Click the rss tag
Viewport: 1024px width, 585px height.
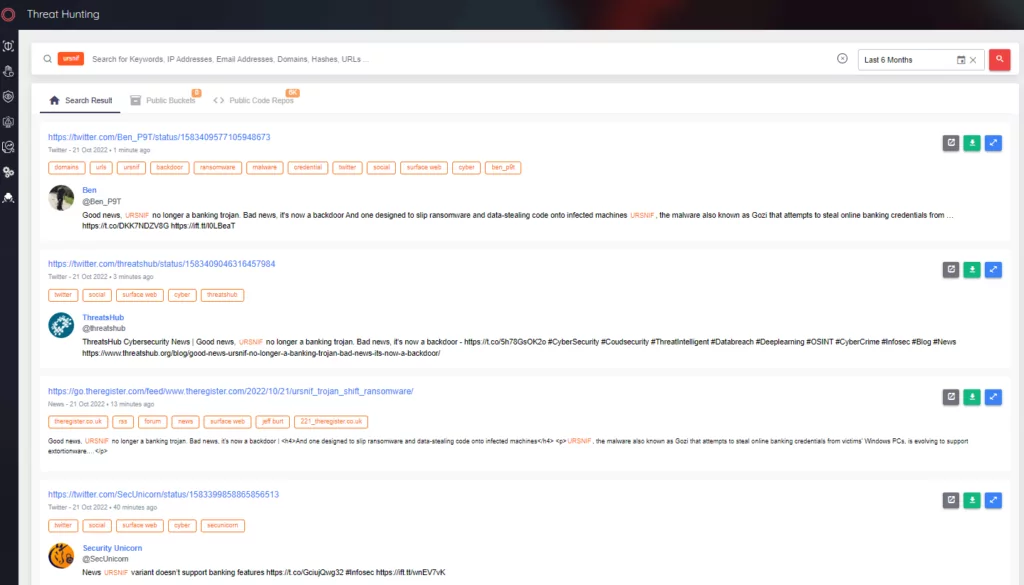click(x=123, y=422)
